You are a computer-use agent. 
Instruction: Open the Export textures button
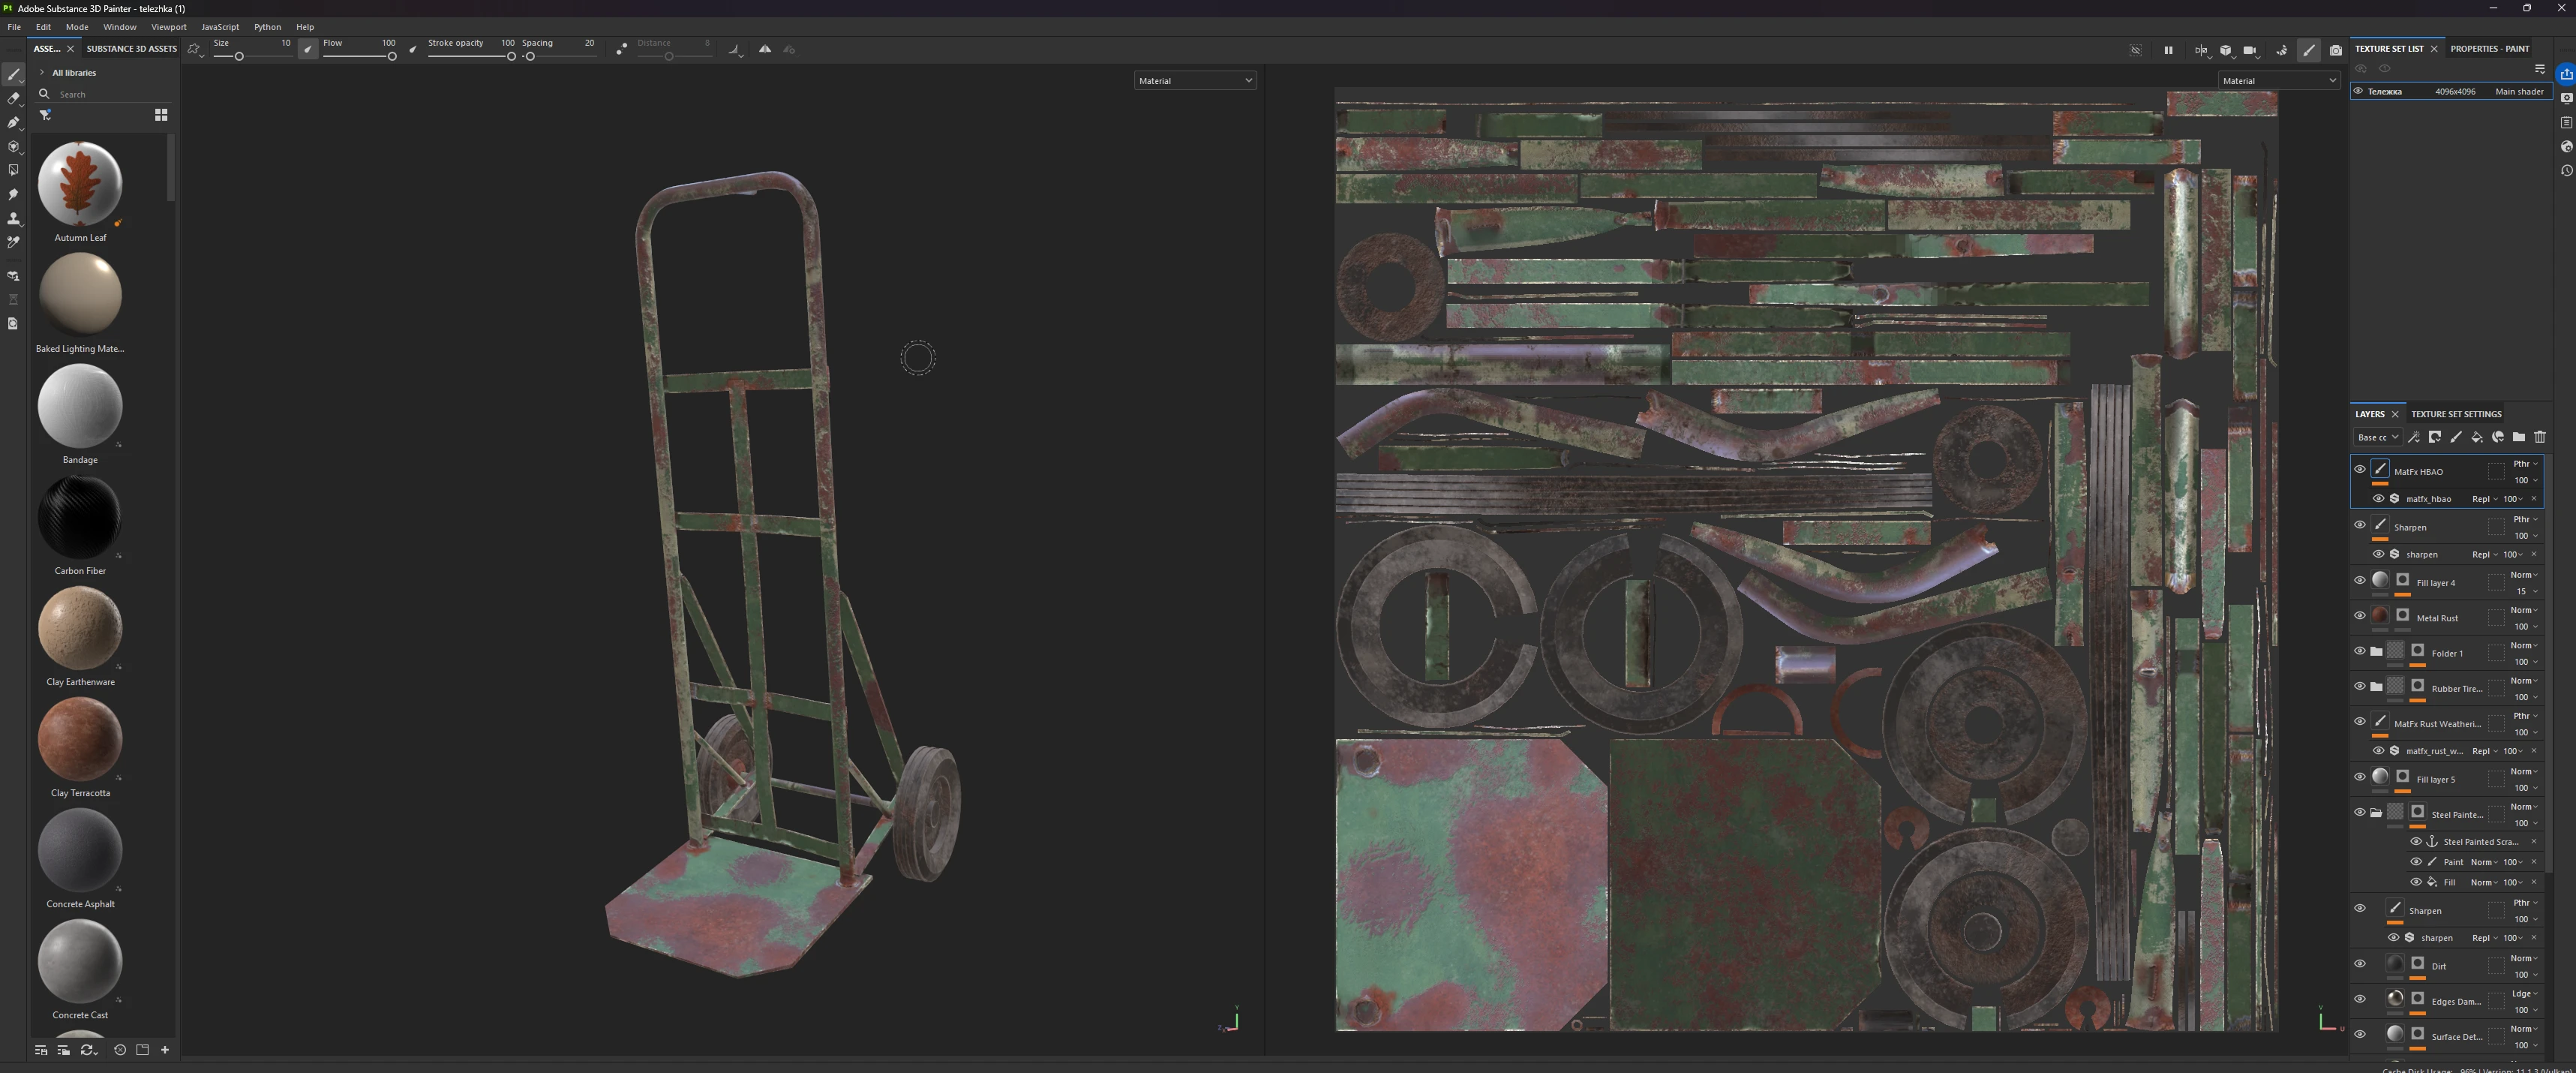tap(2566, 74)
